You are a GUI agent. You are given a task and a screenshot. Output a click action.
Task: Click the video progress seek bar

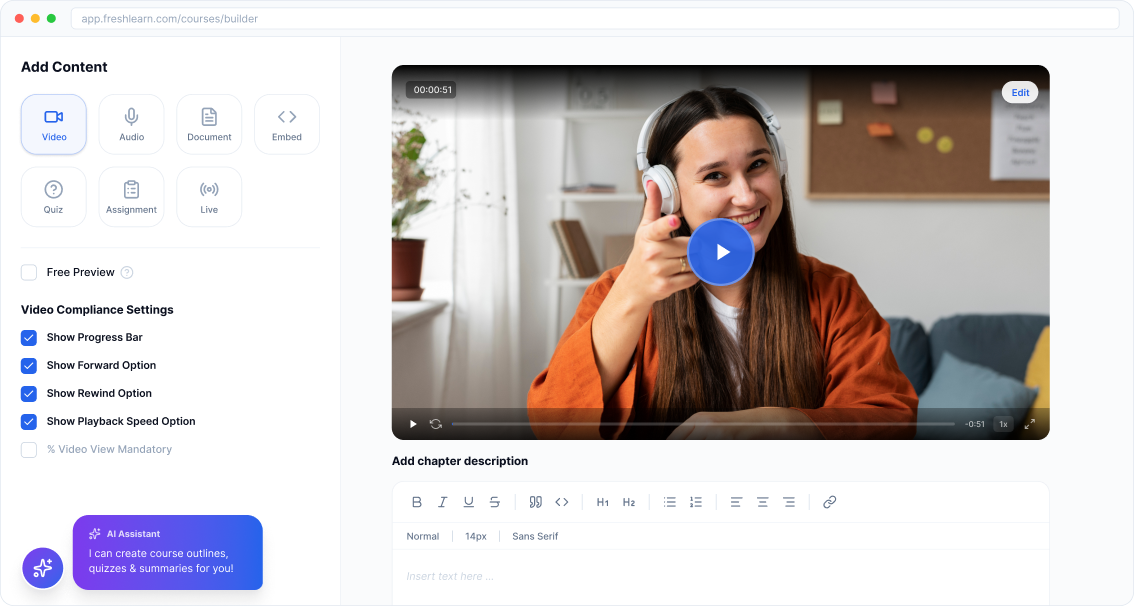(702, 424)
